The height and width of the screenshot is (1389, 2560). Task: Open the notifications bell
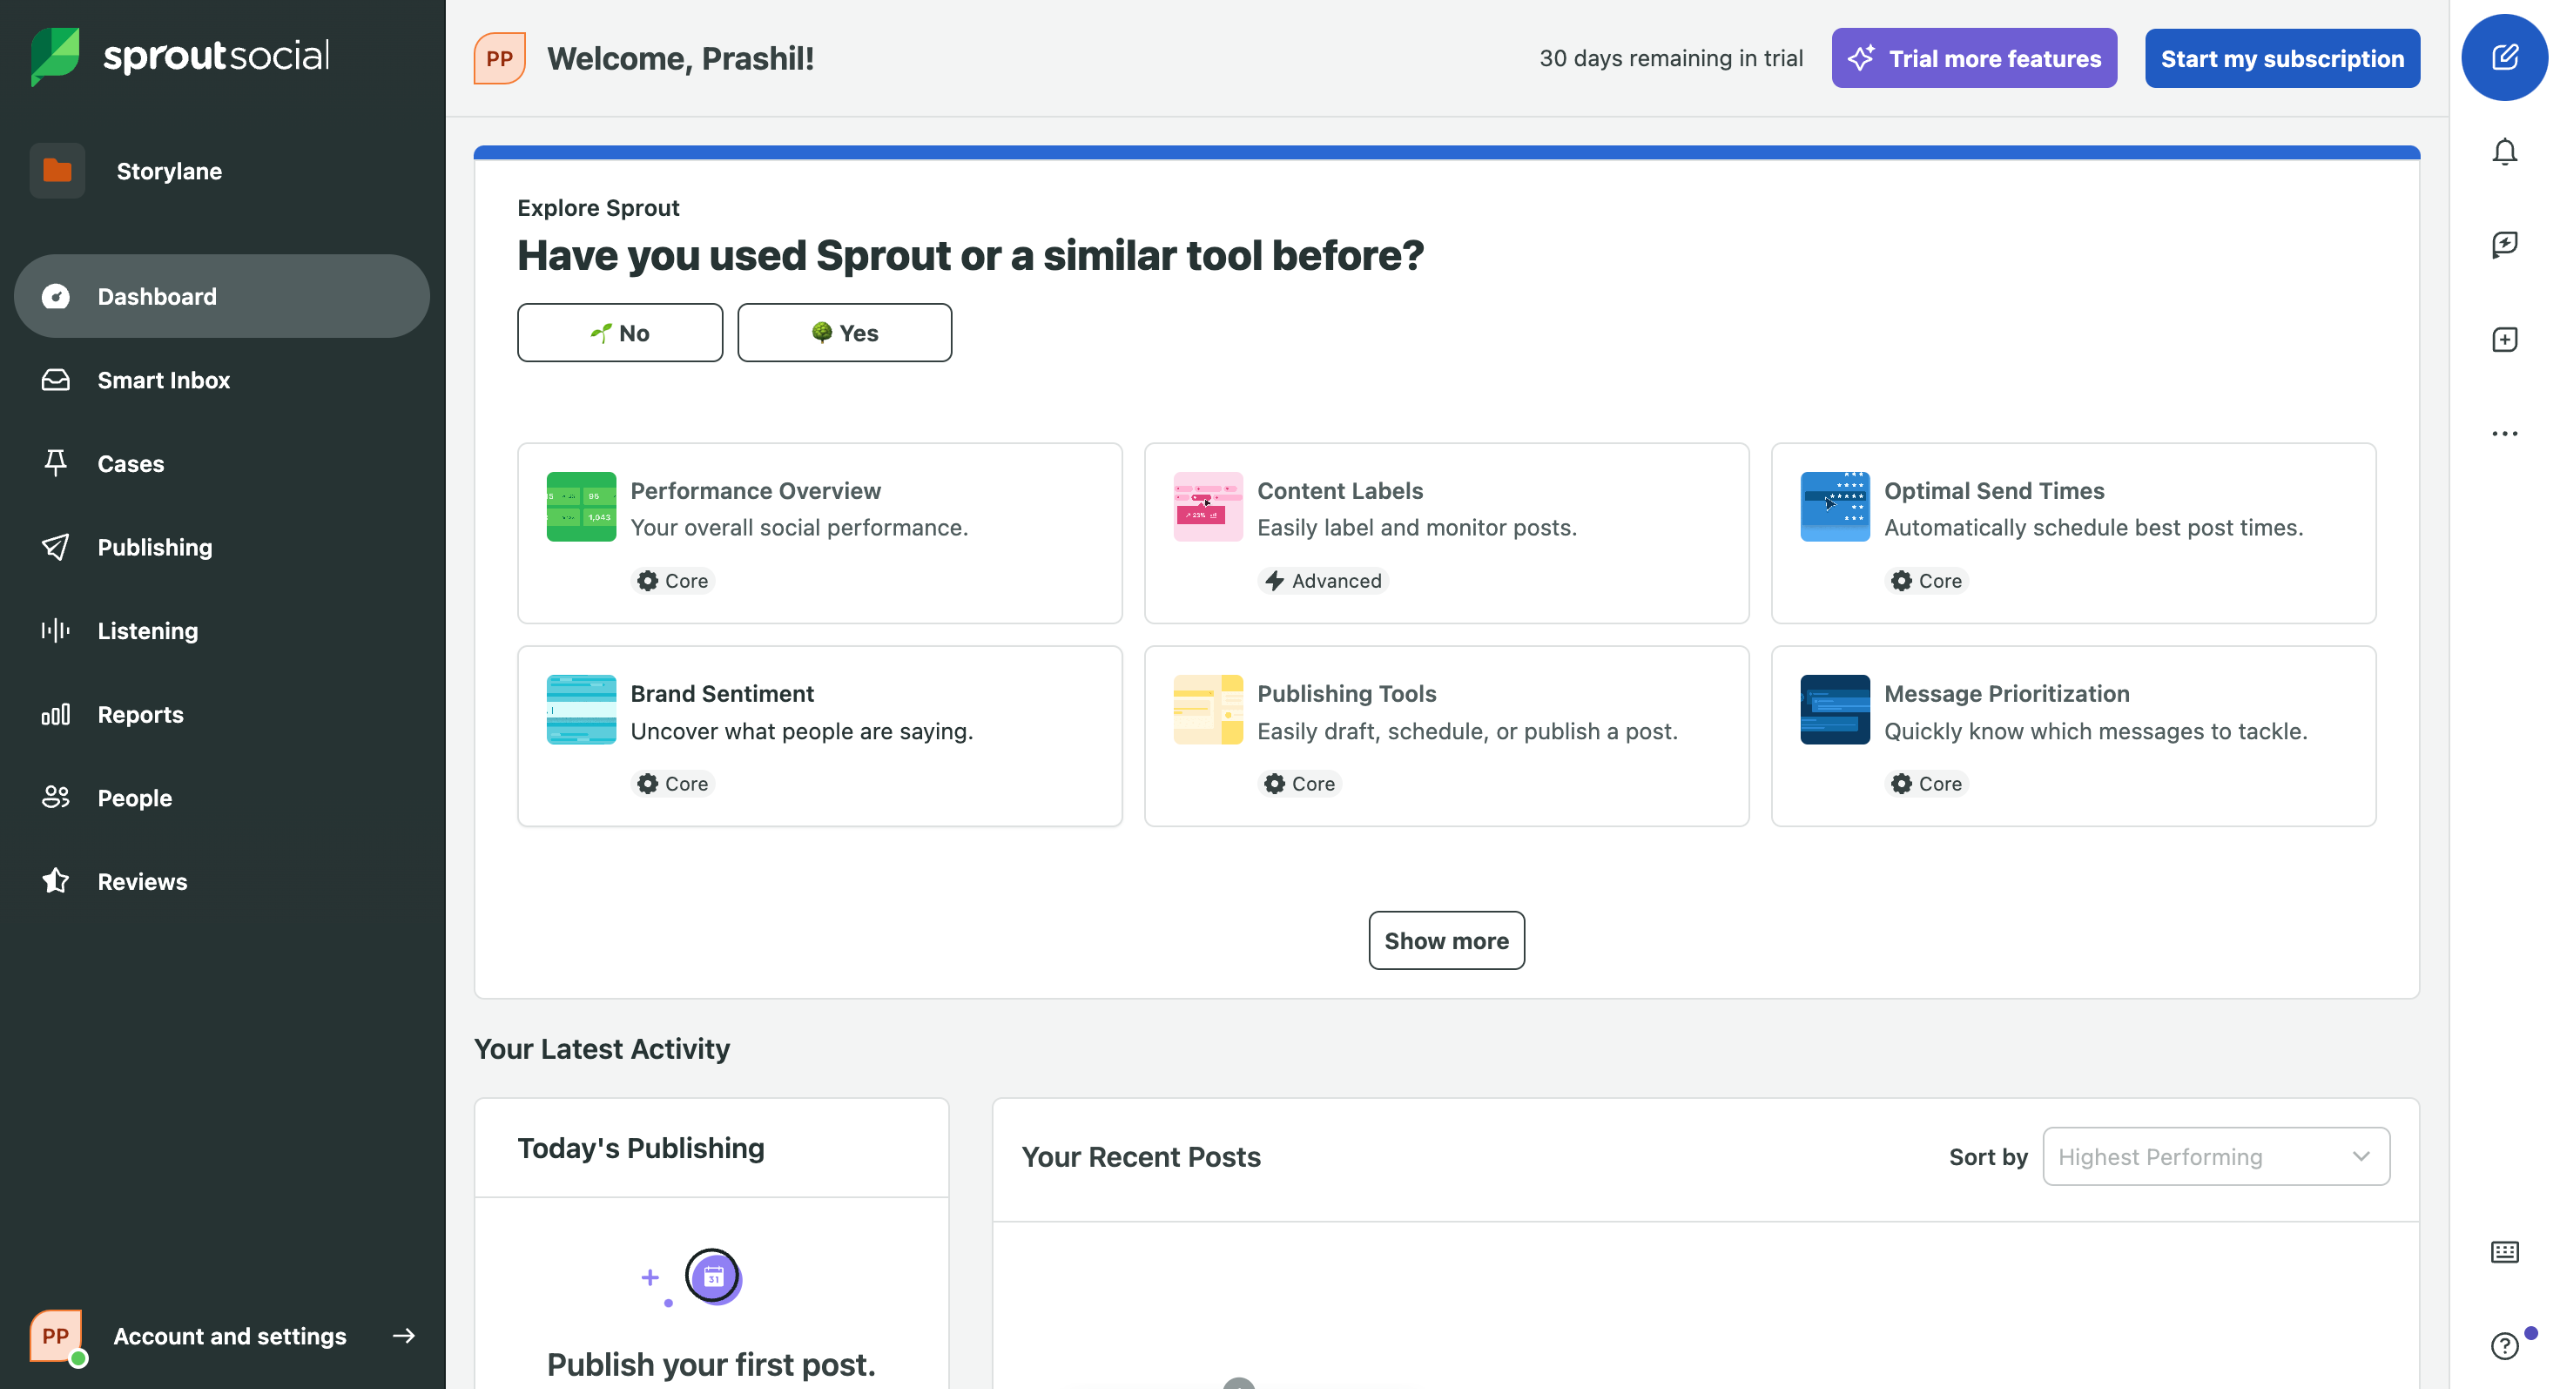tap(2503, 152)
